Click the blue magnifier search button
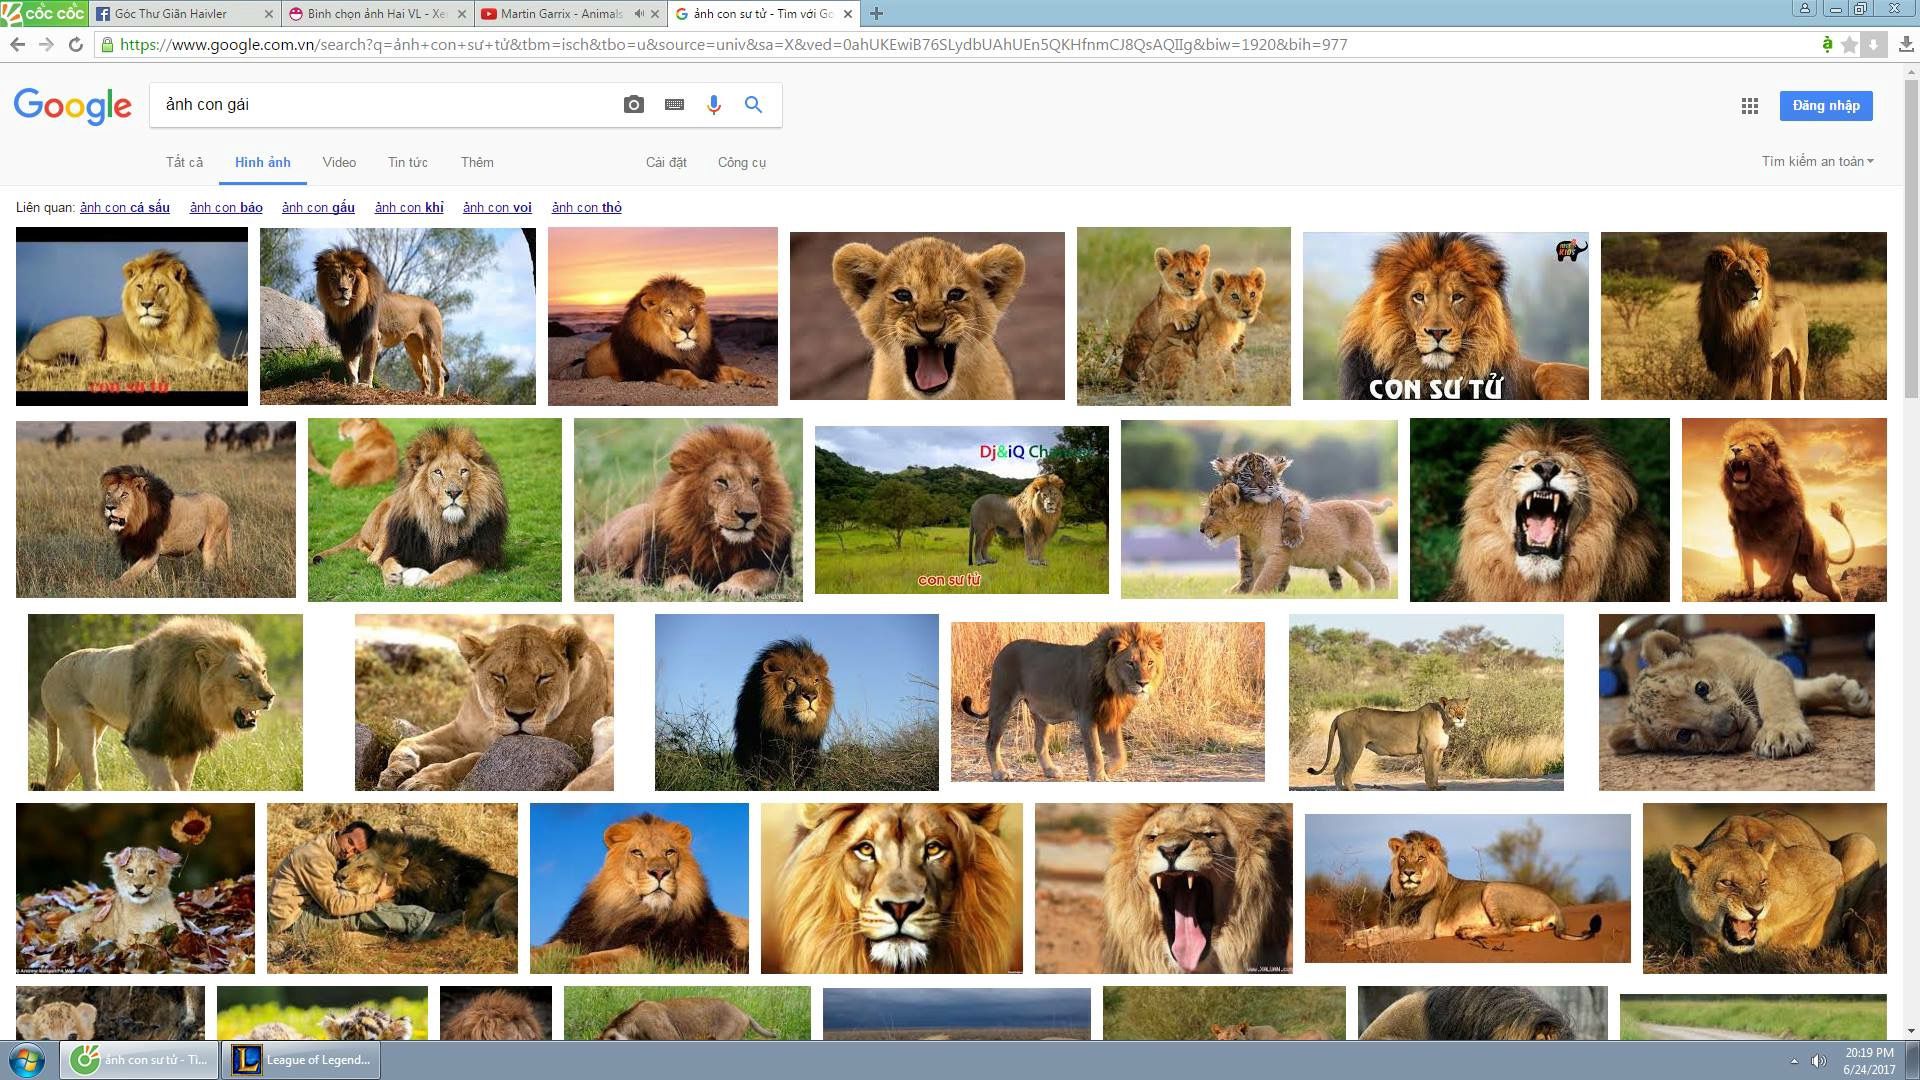1920x1080 pixels. click(753, 105)
